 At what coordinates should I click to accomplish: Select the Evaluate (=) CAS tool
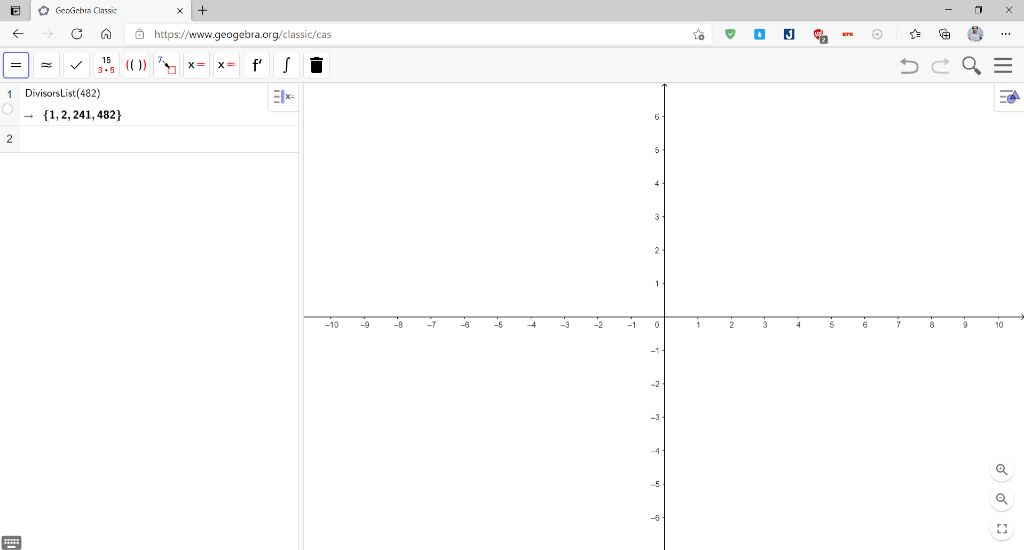pyautogui.click(x=16, y=65)
